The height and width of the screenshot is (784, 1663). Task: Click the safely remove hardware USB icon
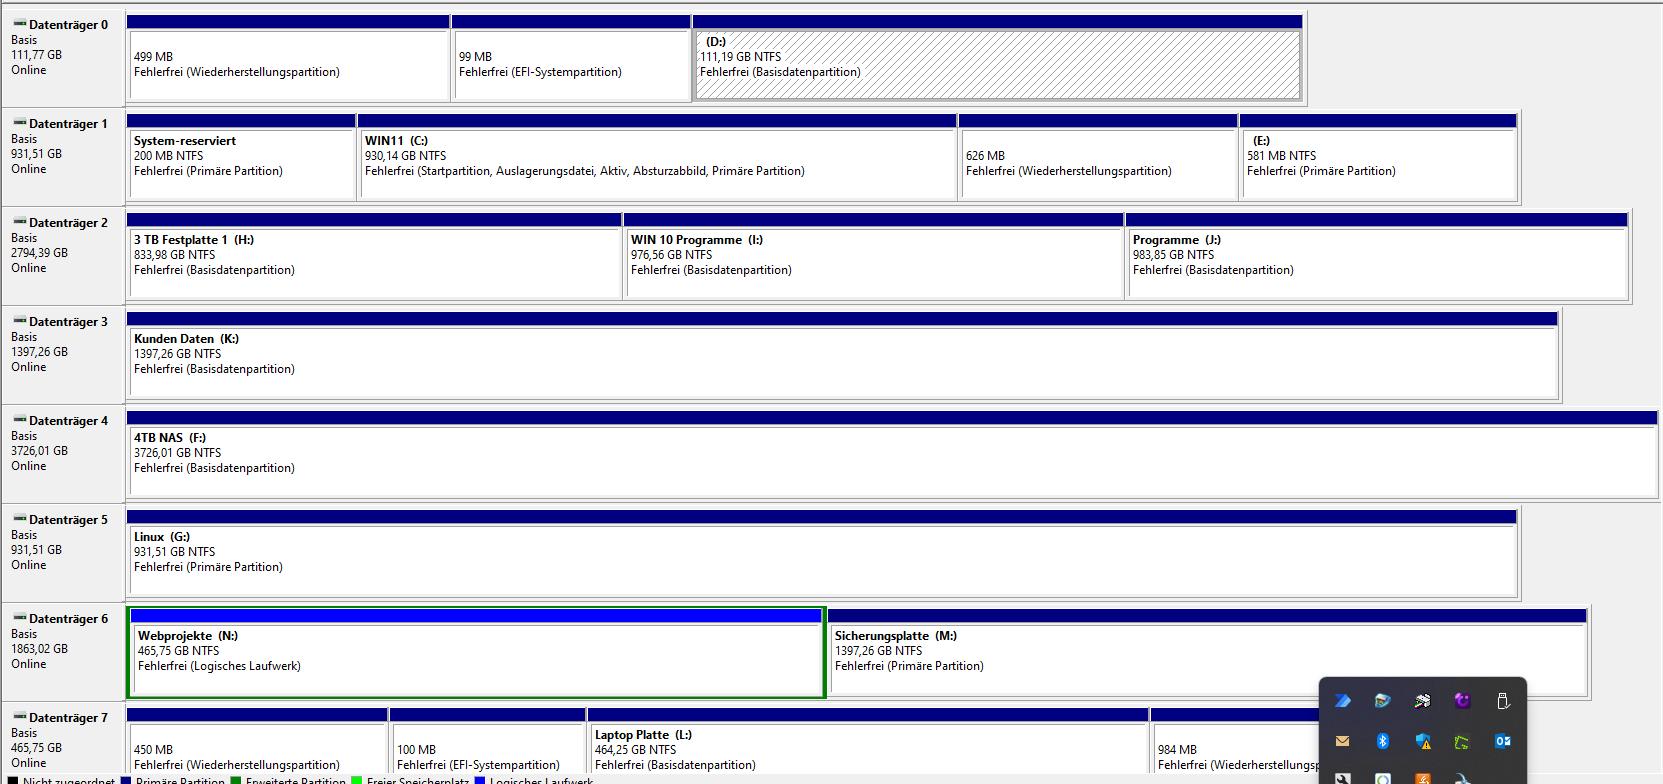click(x=1502, y=701)
